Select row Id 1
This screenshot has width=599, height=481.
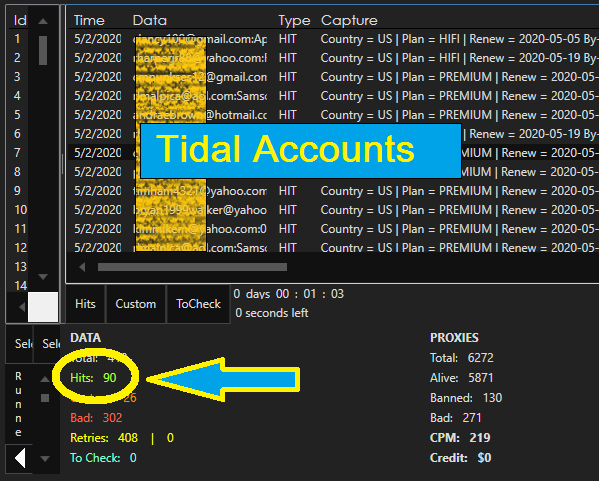(x=17, y=39)
